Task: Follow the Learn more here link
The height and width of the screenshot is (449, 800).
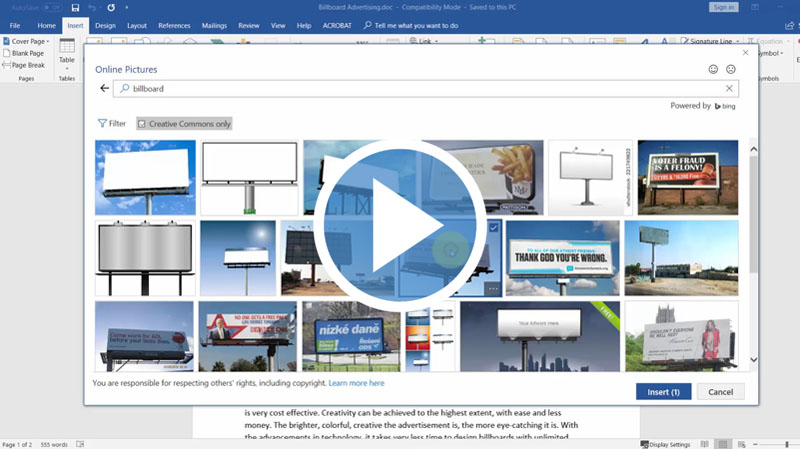Action: point(356,383)
